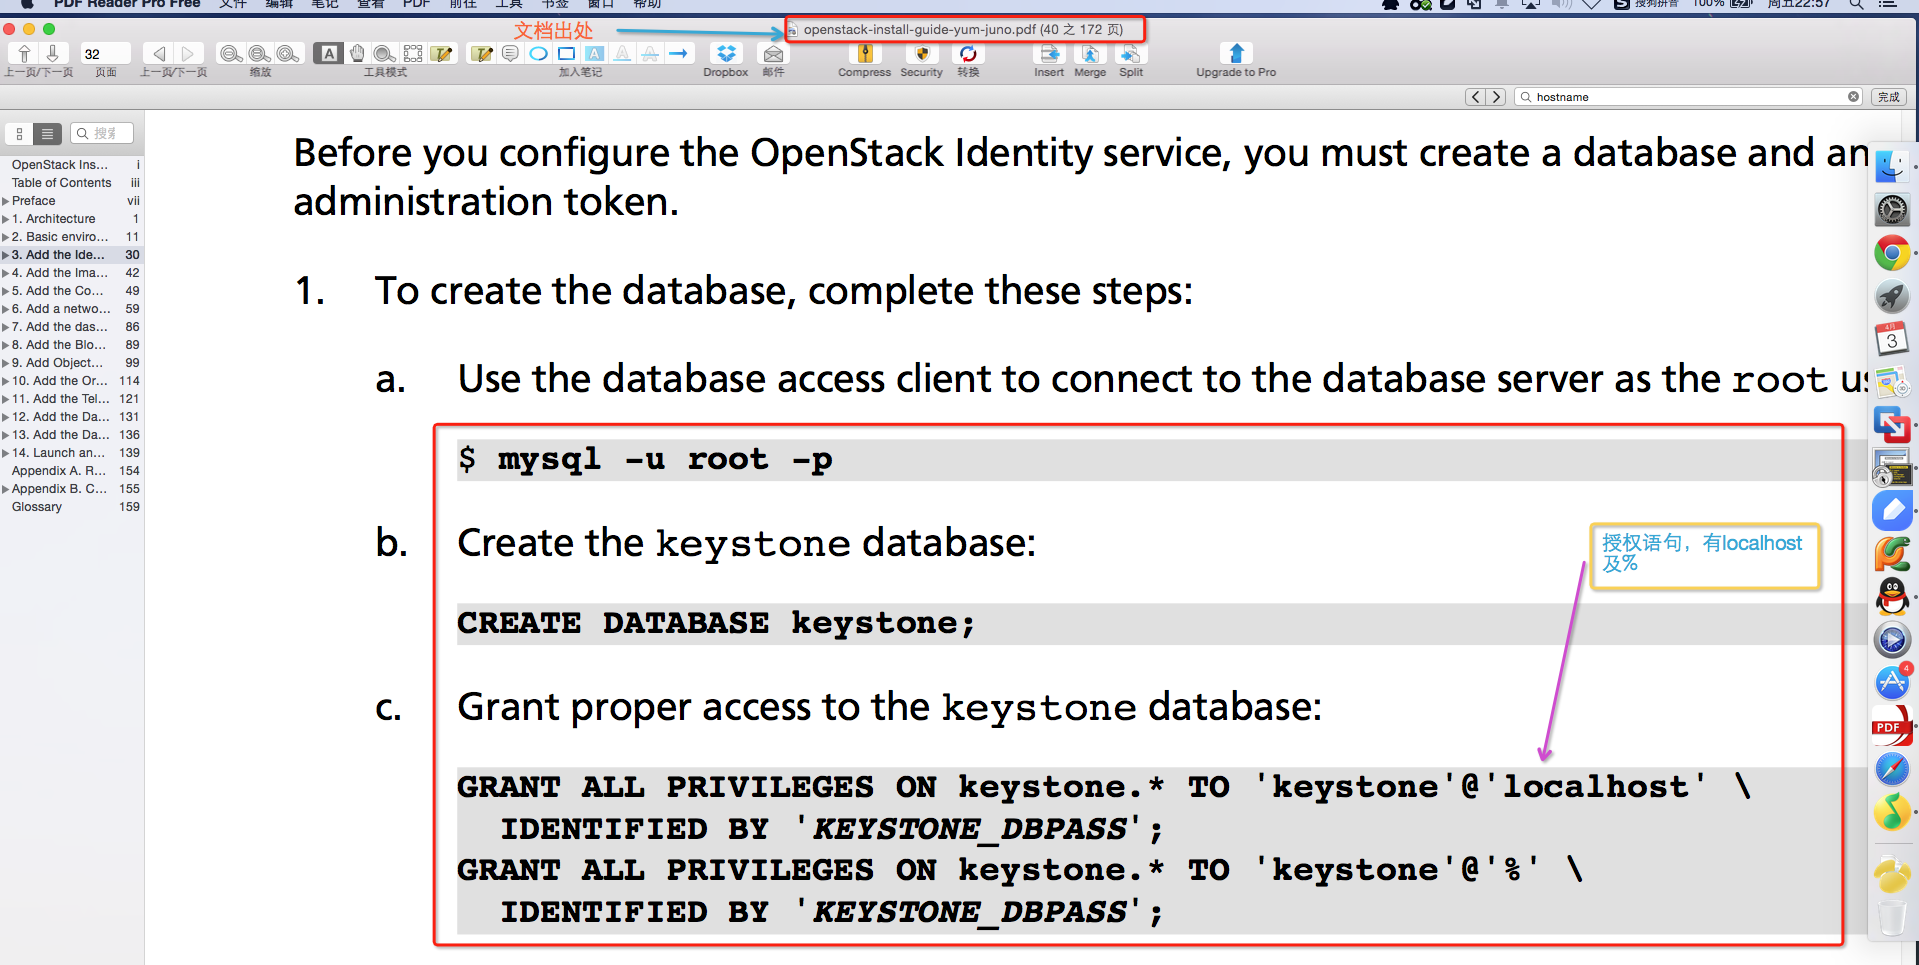This screenshot has height=965, width=1919.
Task: Click the Upgrade to Pro button
Action: coord(1236,53)
